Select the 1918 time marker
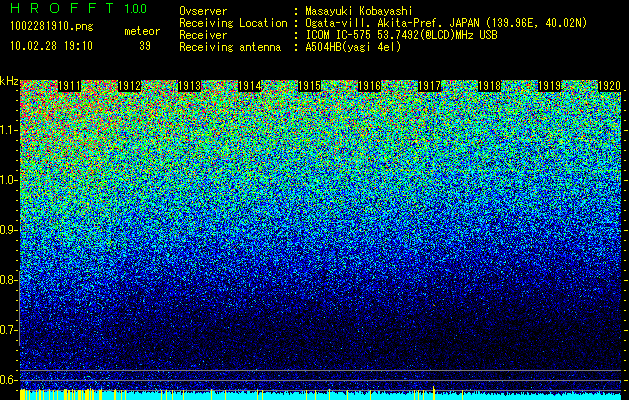Viewport: 629px width, 400px height. tap(489, 86)
